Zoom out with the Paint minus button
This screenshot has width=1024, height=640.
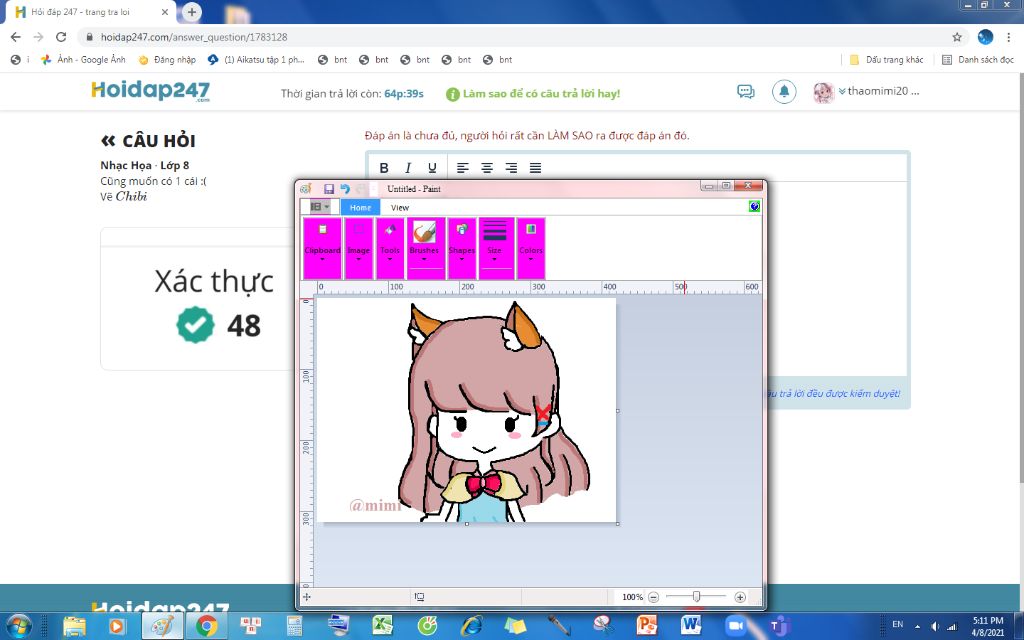click(654, 597)
